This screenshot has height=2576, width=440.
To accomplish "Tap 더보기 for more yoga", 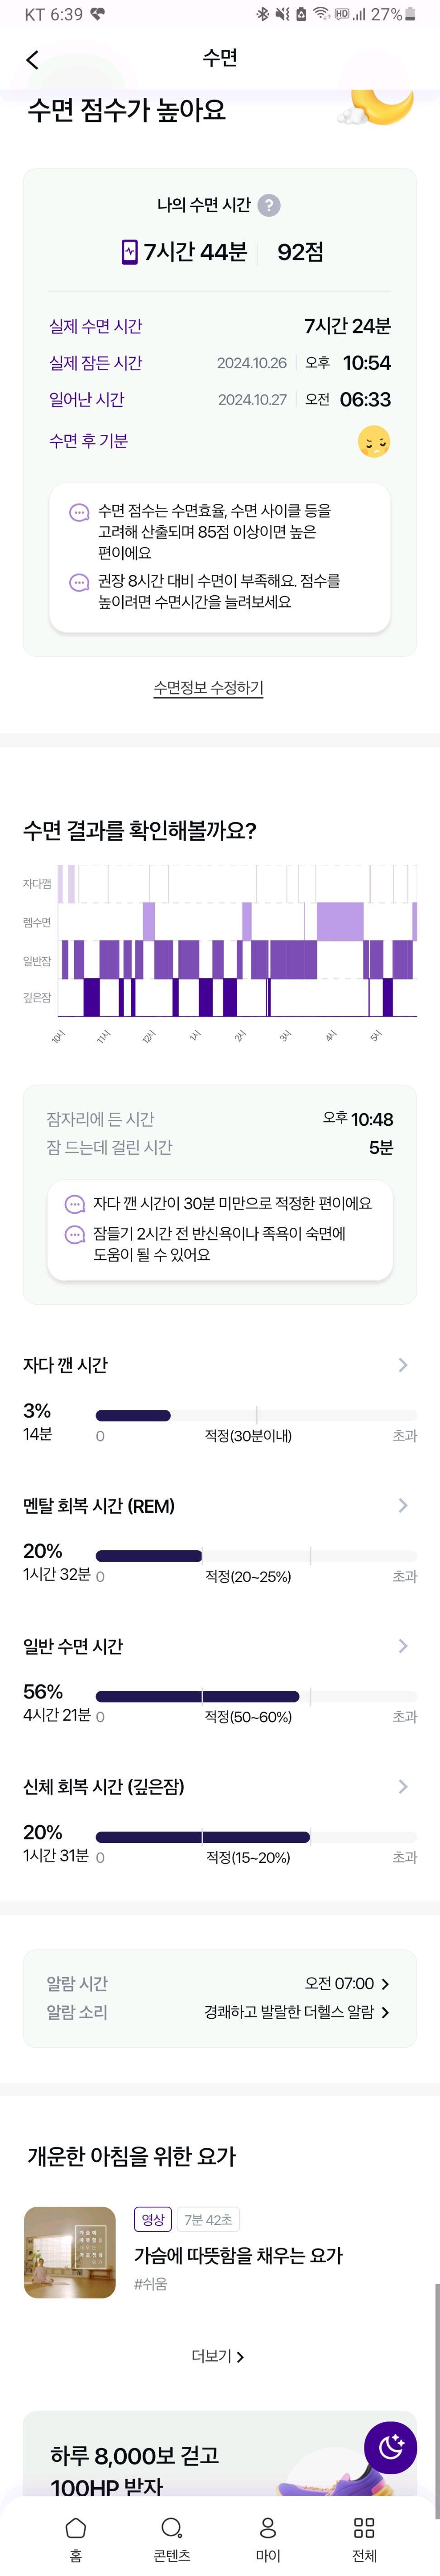I will tap(218, 2356).
